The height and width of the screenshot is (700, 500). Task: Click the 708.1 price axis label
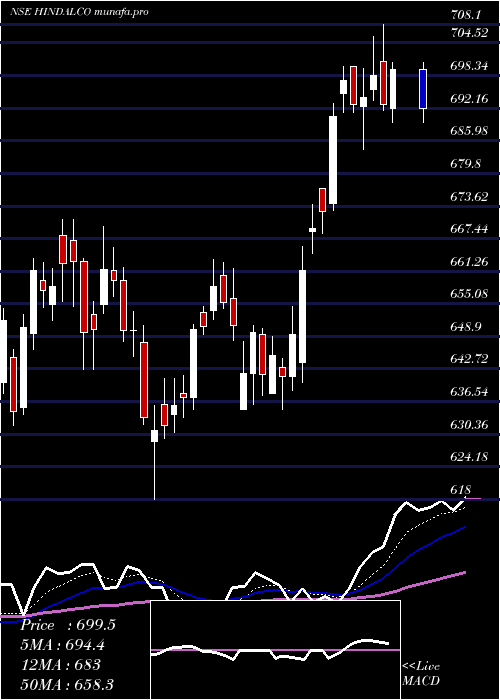(466, 15)
